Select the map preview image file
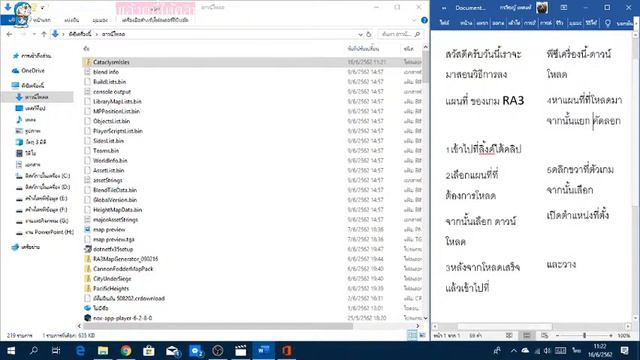Screen dimensions: 640x360 click(x=109, y=229)
